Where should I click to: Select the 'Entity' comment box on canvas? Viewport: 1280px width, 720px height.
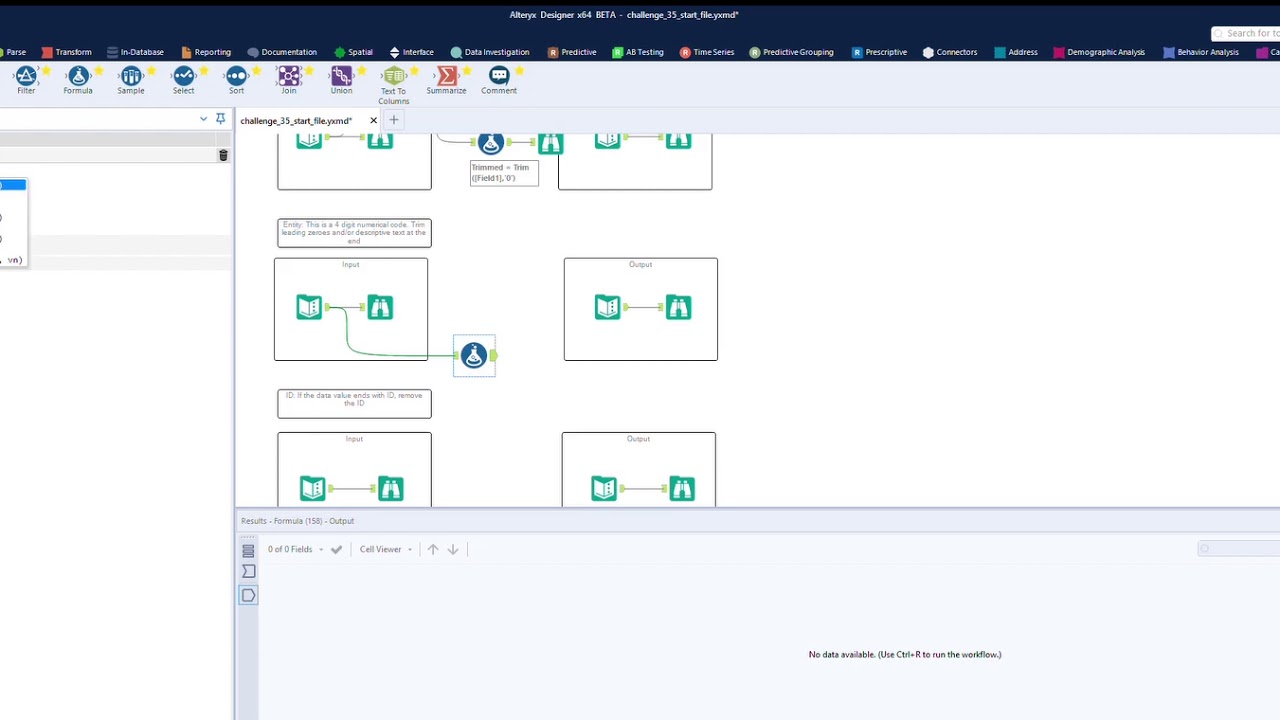pyautogui.click(x=354, y=233)
